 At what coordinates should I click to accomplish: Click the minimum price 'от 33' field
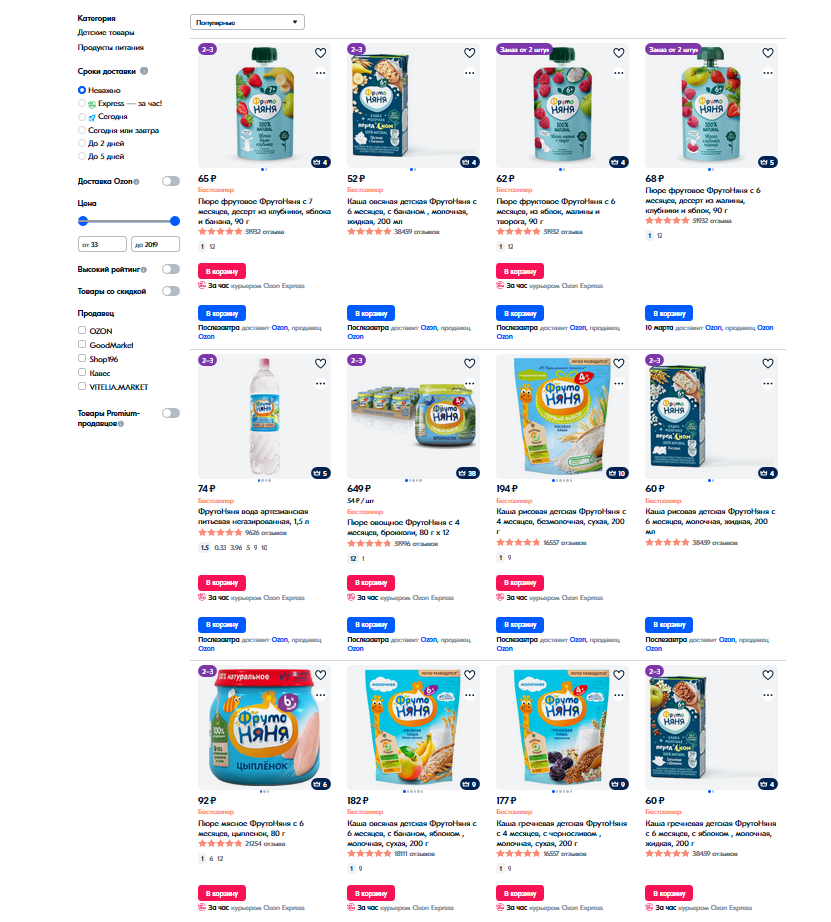(x=102, y=244)
